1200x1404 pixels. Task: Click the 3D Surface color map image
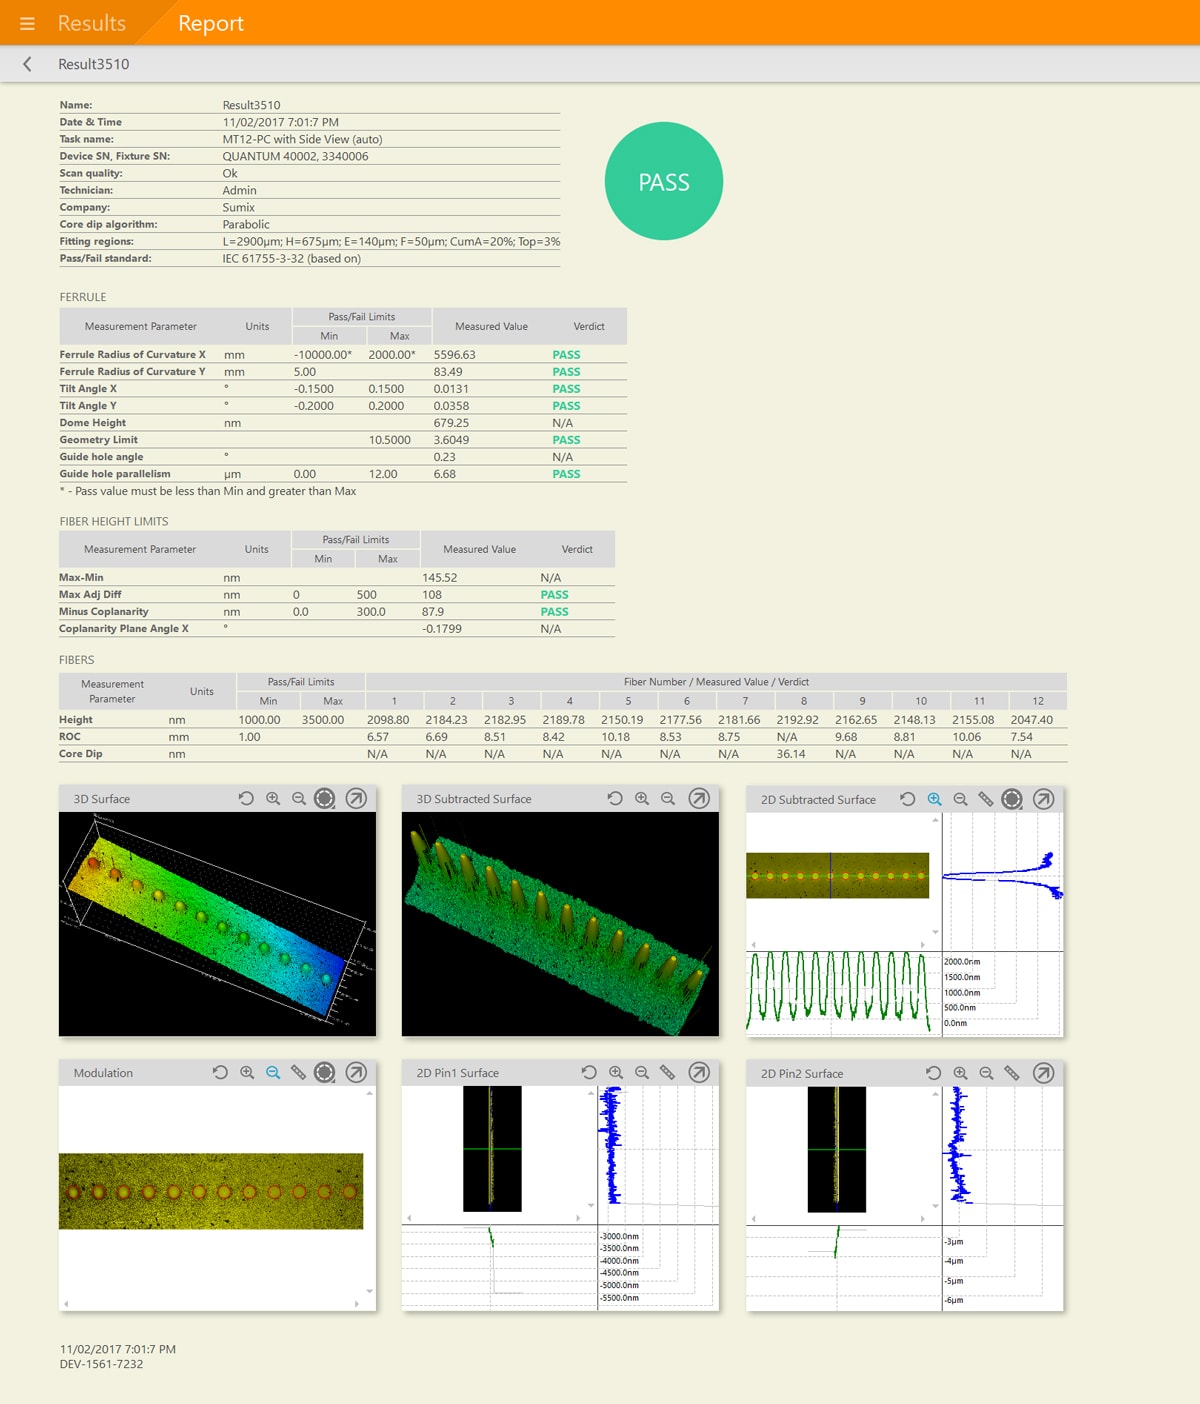tap(217, 924)
